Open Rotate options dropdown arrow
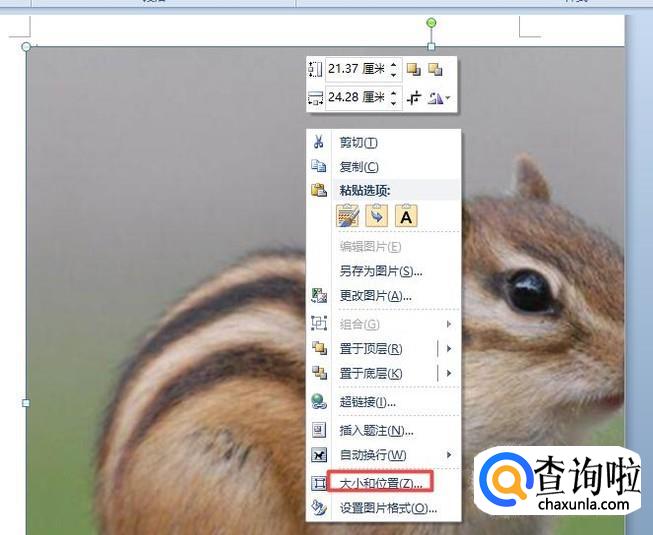This screenshot has height=535, width=653. (x=448, y=98)
